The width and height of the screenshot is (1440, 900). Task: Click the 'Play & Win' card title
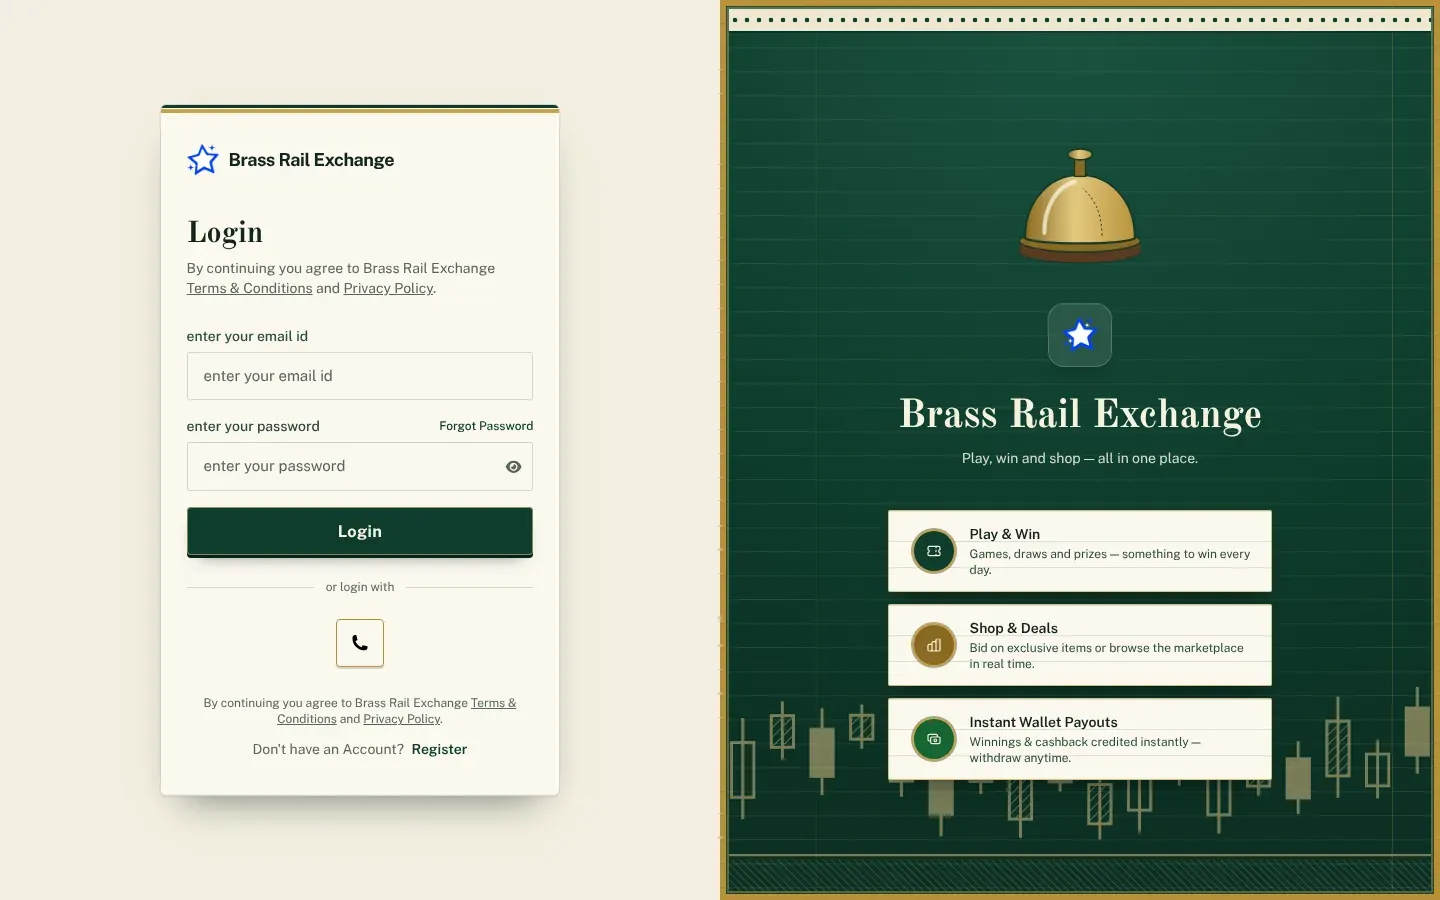[x=1005, y=534]
